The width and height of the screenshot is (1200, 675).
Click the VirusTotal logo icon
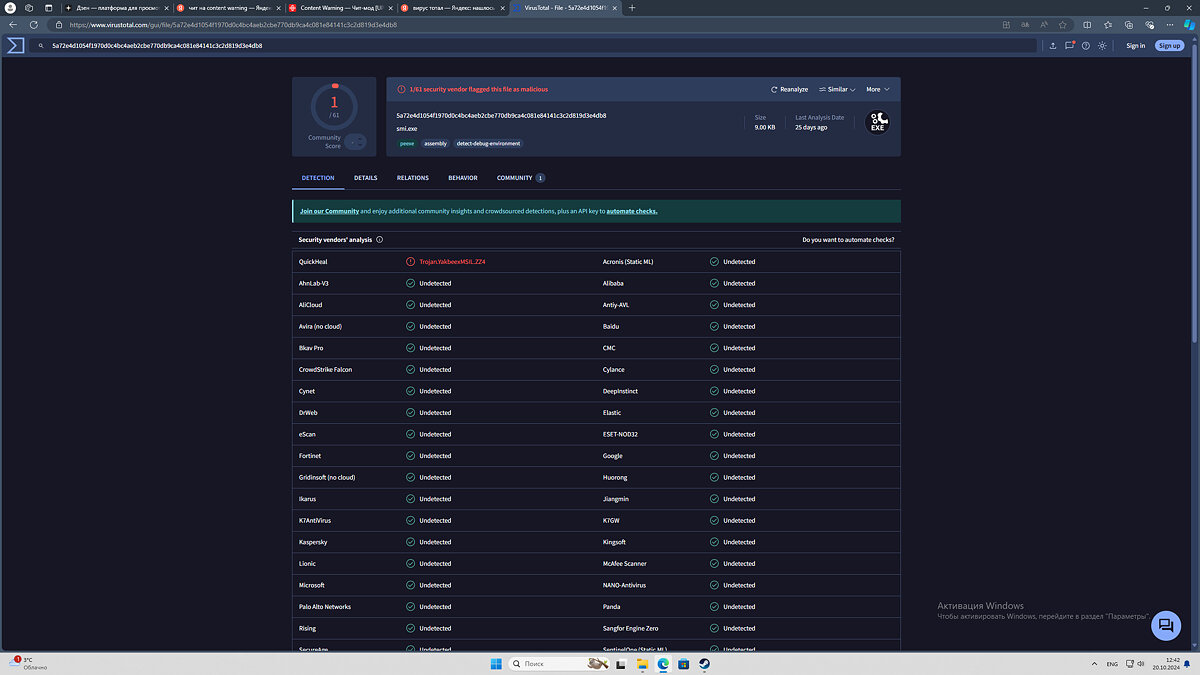tap(15, 45)
